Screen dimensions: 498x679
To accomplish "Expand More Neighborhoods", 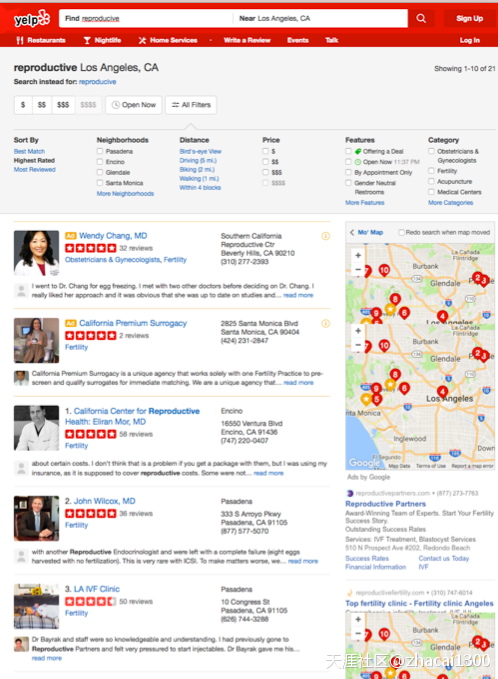I will (125, 194).
